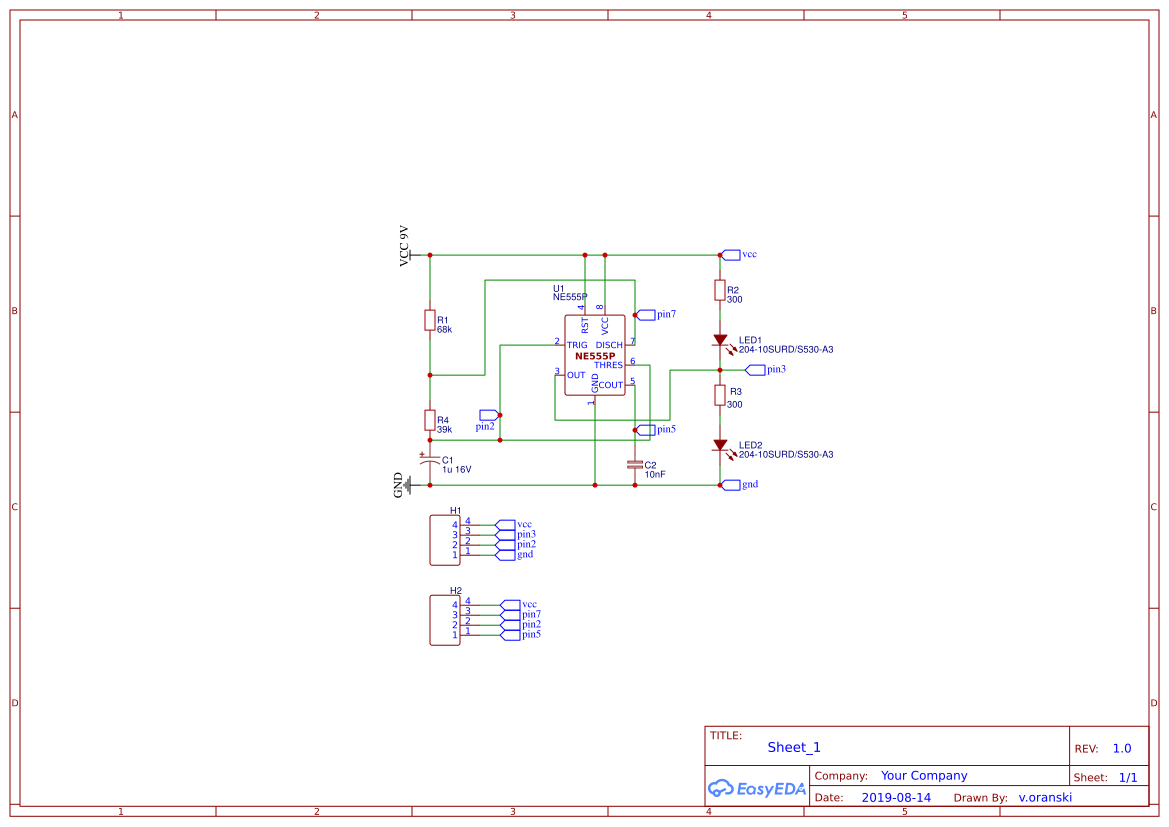Select header connector H2 symbol
Screen dimensions: 1169x827
click(443, 619)
